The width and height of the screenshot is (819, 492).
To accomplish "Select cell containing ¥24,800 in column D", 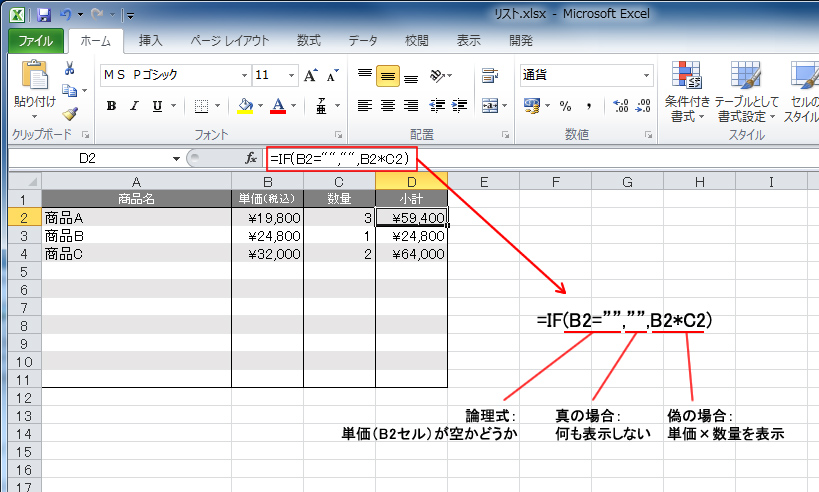I will pos(412,236).
